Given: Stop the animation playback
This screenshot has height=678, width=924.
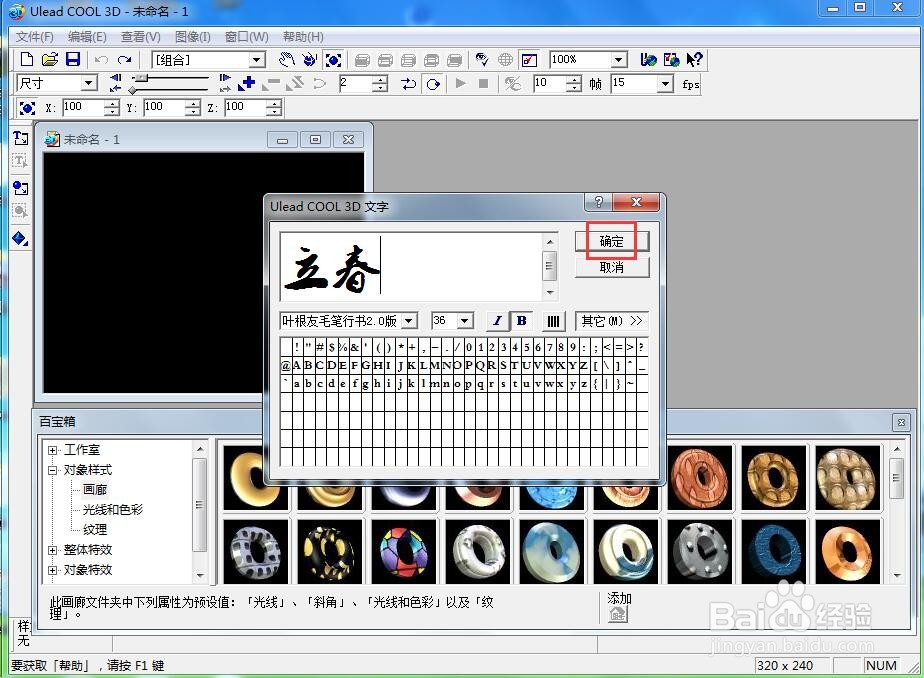Looking at the screenshot, I should click(483, 84).
